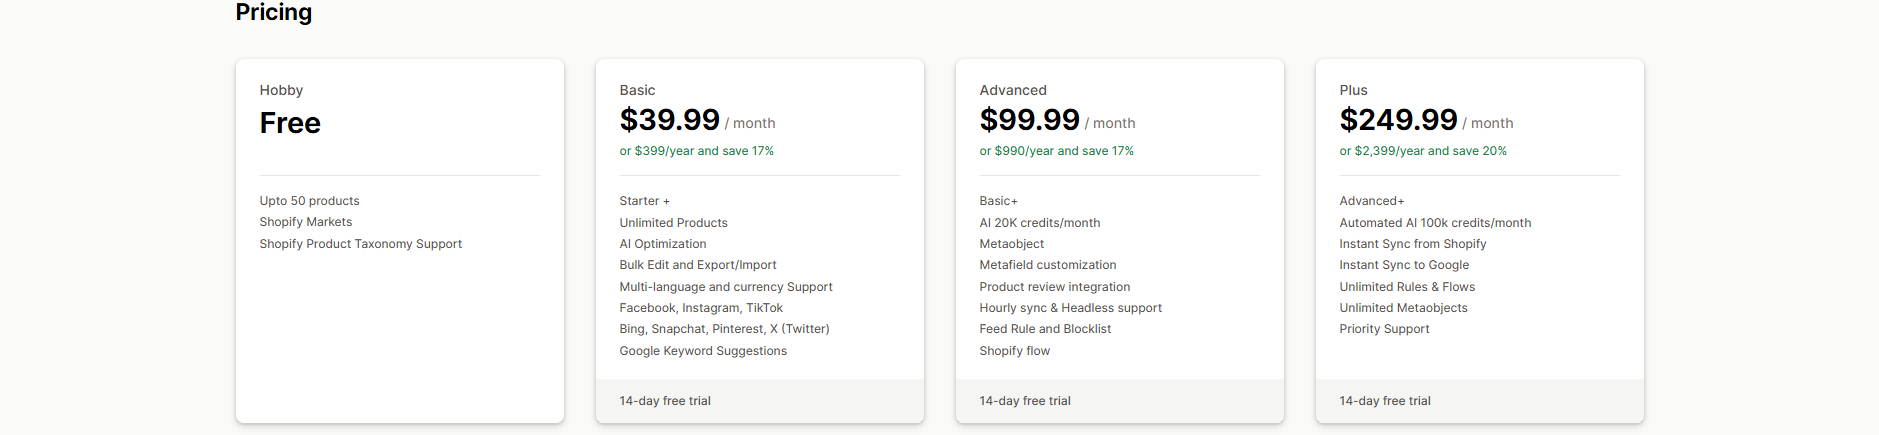Click the Basic plan 14-day free trial
1879x435 pixels.
[665, 401]
